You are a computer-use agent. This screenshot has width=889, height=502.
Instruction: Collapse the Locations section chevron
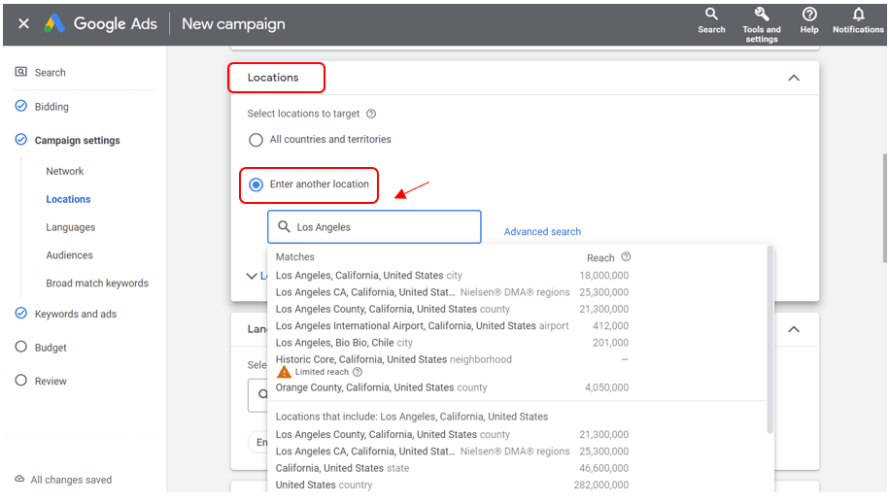pyautogui.click(x=794, y=78)
